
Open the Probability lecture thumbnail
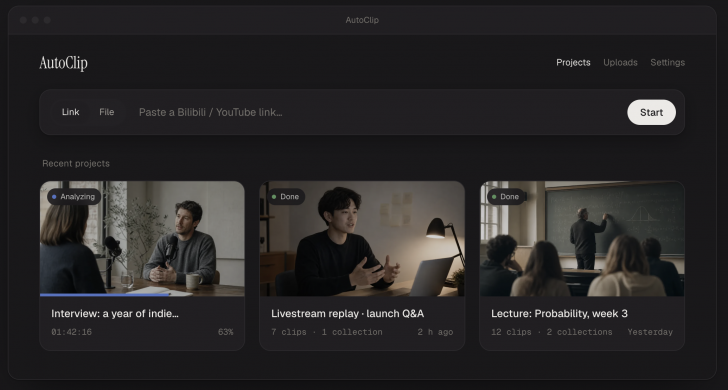tap(582, 239)
